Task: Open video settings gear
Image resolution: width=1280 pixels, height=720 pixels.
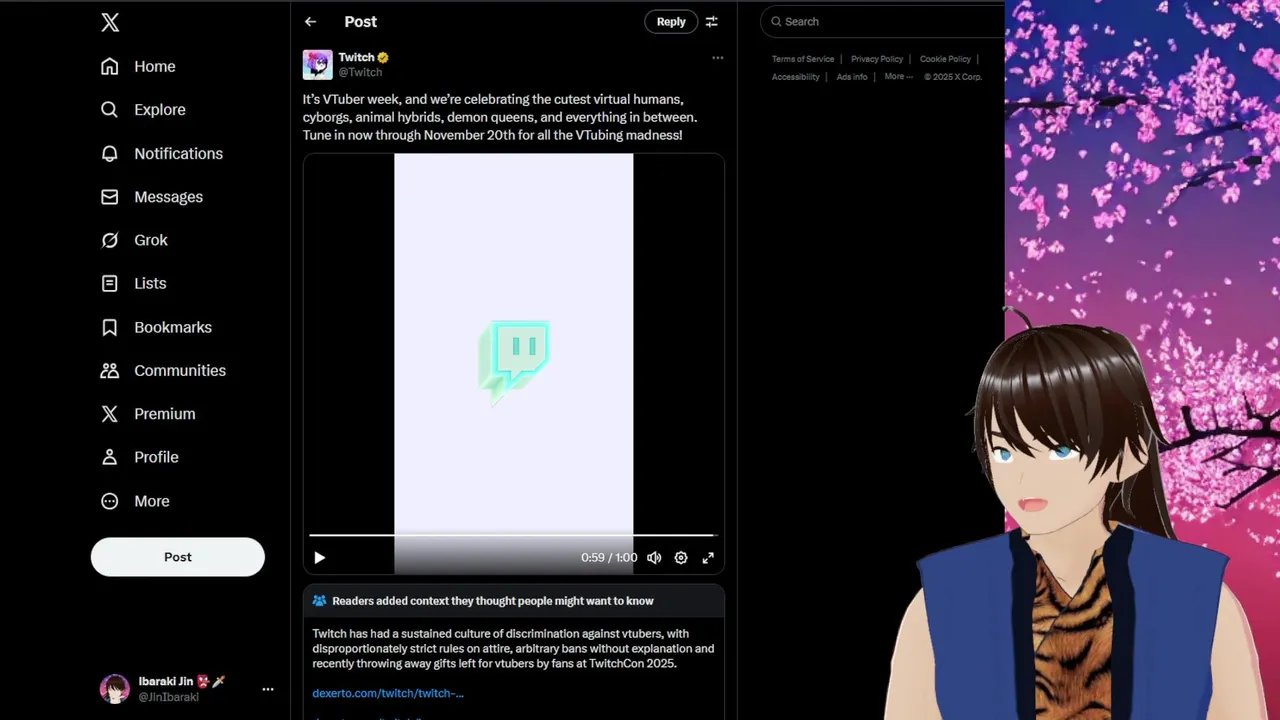Action: [x=681, y=558]
